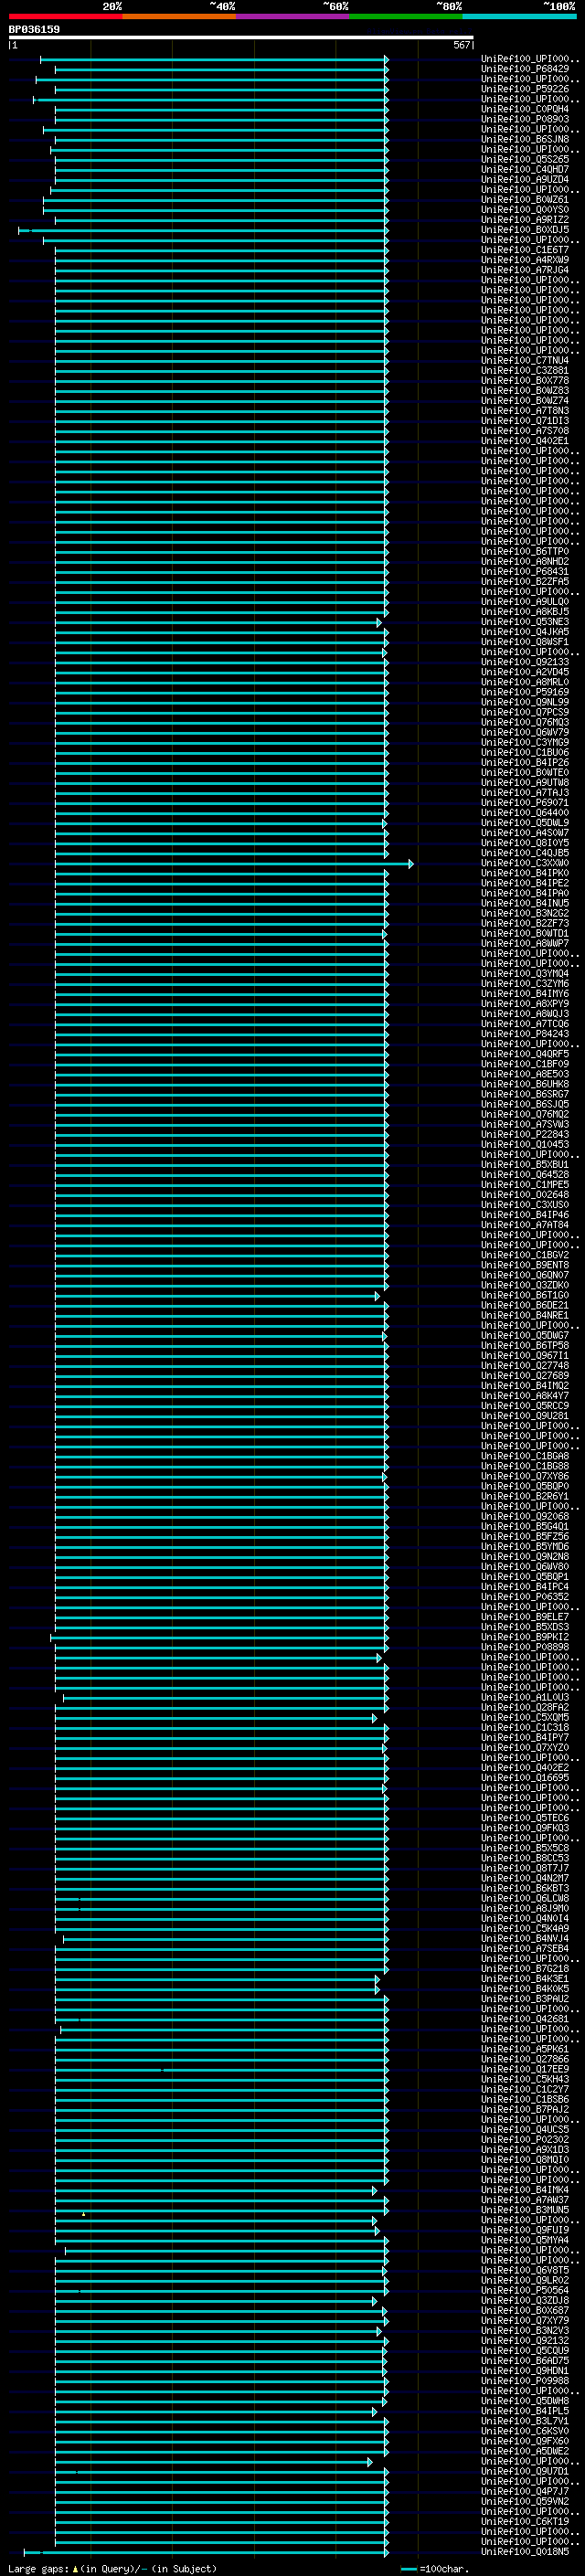585x2576 pixels.
Task: Select hit label UniRef100_C3Z881
Action: tap(525, 370)
